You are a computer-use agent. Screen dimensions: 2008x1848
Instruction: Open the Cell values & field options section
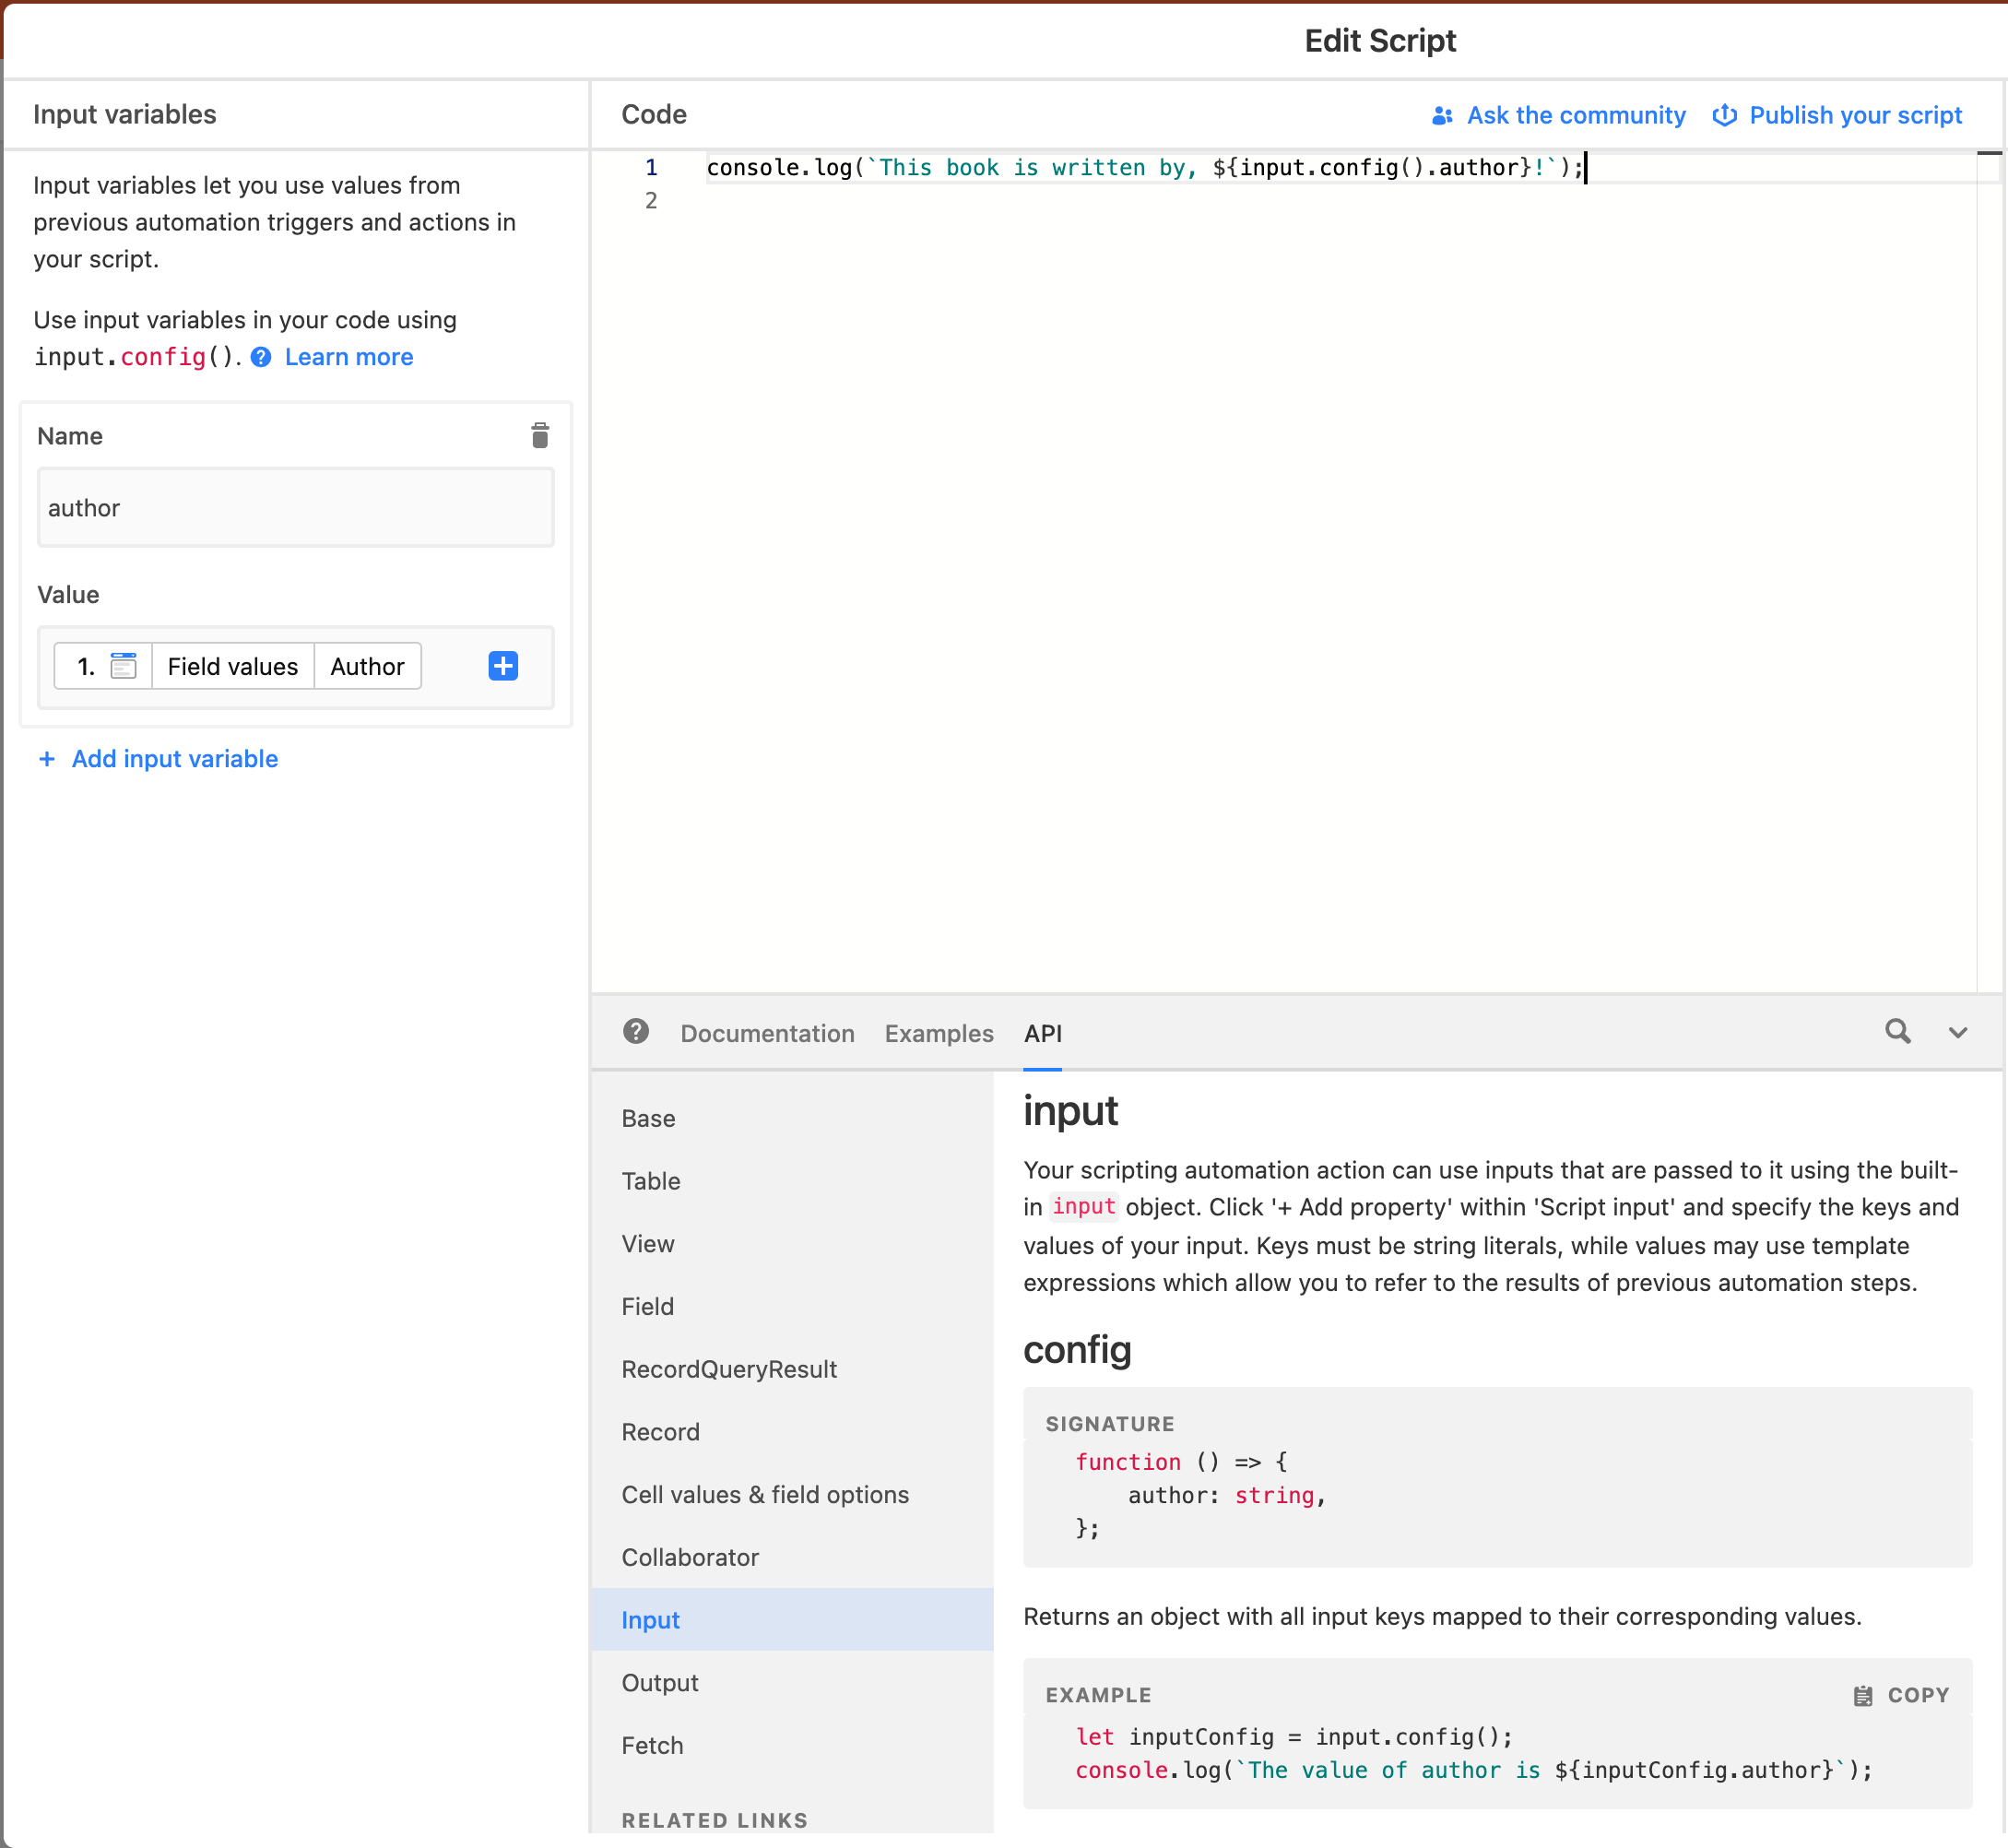[765, 1494]
